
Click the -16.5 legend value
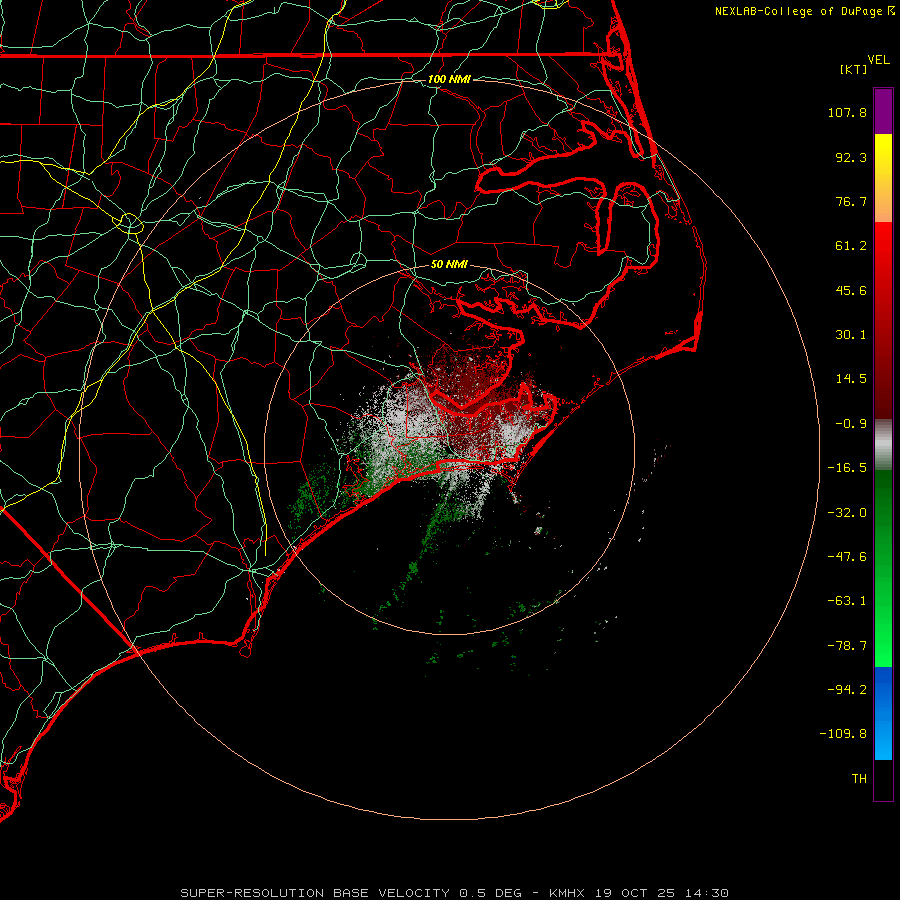pyautogui.click(x=847, y=468)
